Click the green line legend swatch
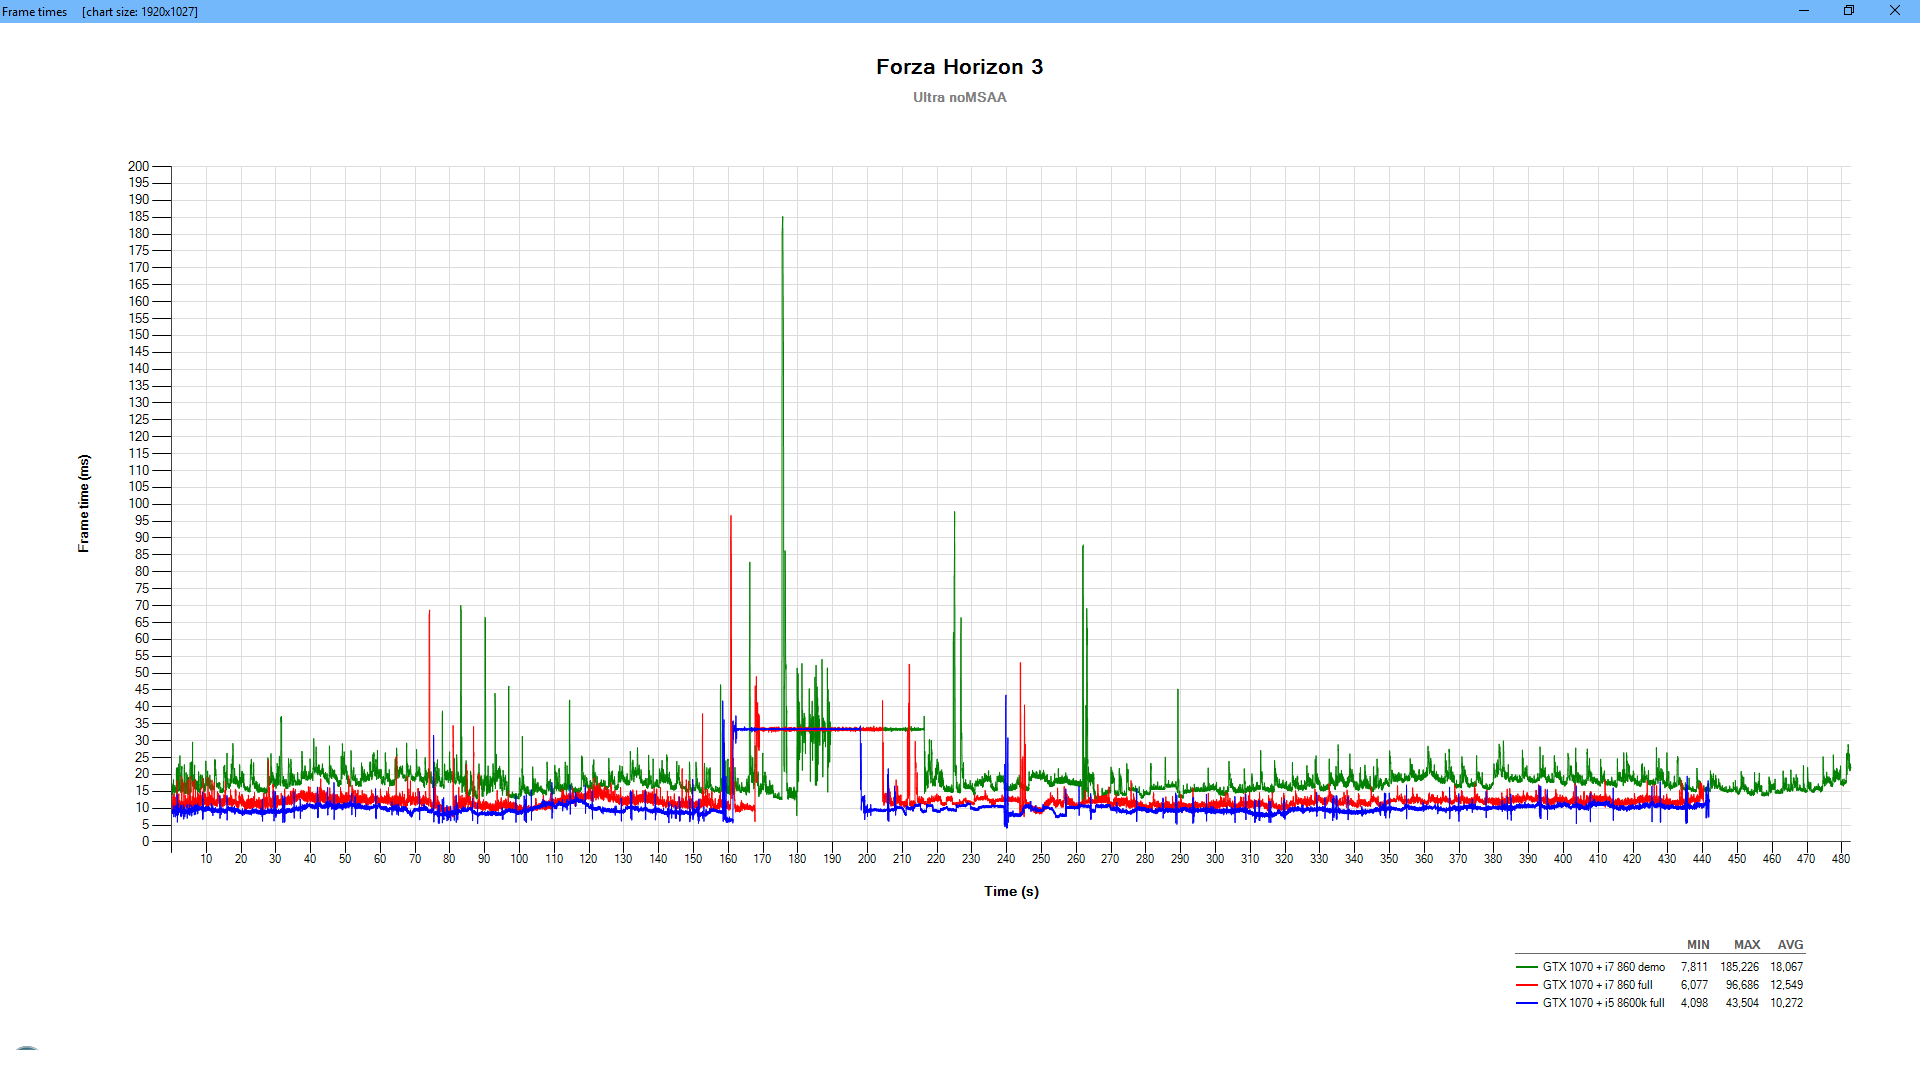Screen dimensions: 1920x1080 point(1526,967)
